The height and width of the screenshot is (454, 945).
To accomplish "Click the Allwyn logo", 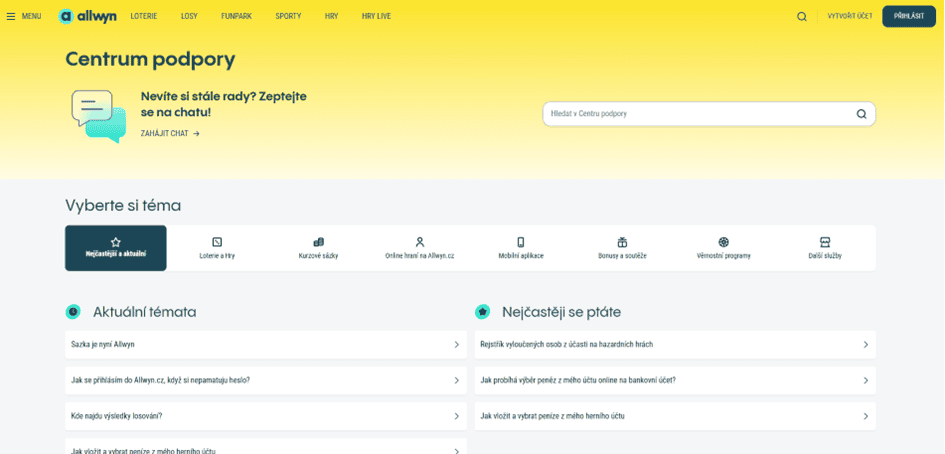I will tap(88, 16).
